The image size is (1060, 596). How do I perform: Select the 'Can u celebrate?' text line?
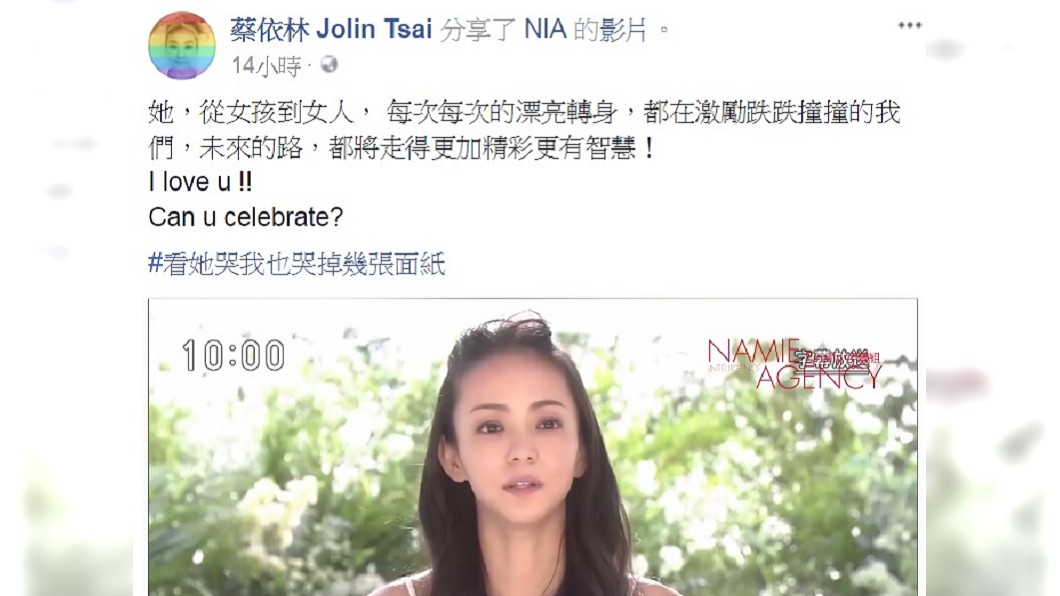tap(245, 217)
